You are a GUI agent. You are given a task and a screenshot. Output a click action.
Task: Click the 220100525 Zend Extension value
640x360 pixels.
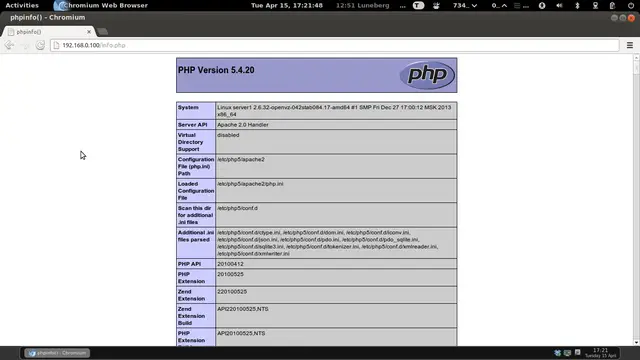(232, 292)
